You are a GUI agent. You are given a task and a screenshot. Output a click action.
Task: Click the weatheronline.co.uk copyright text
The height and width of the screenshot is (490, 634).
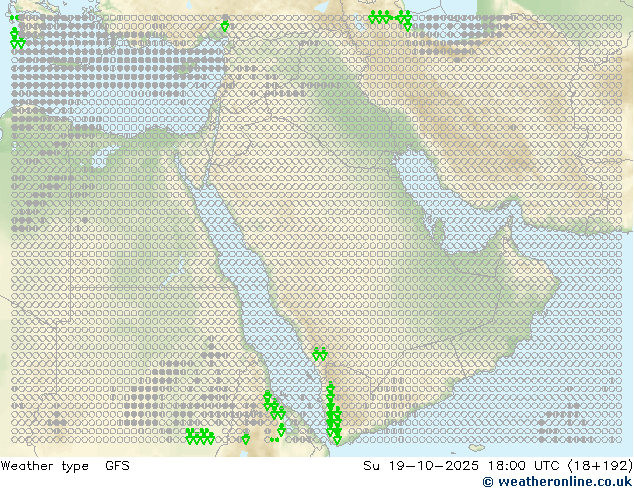click(558, 482)
